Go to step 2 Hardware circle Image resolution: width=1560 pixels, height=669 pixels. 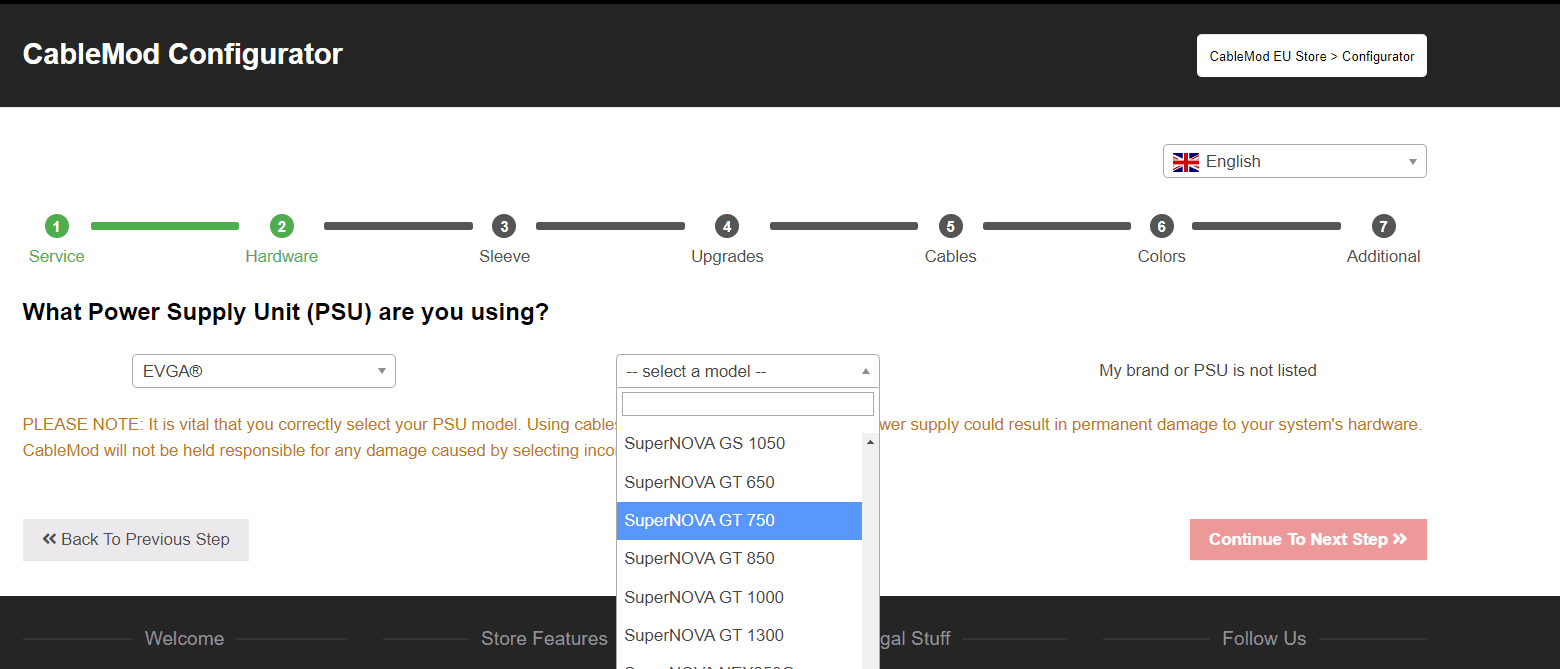(282, 226)
